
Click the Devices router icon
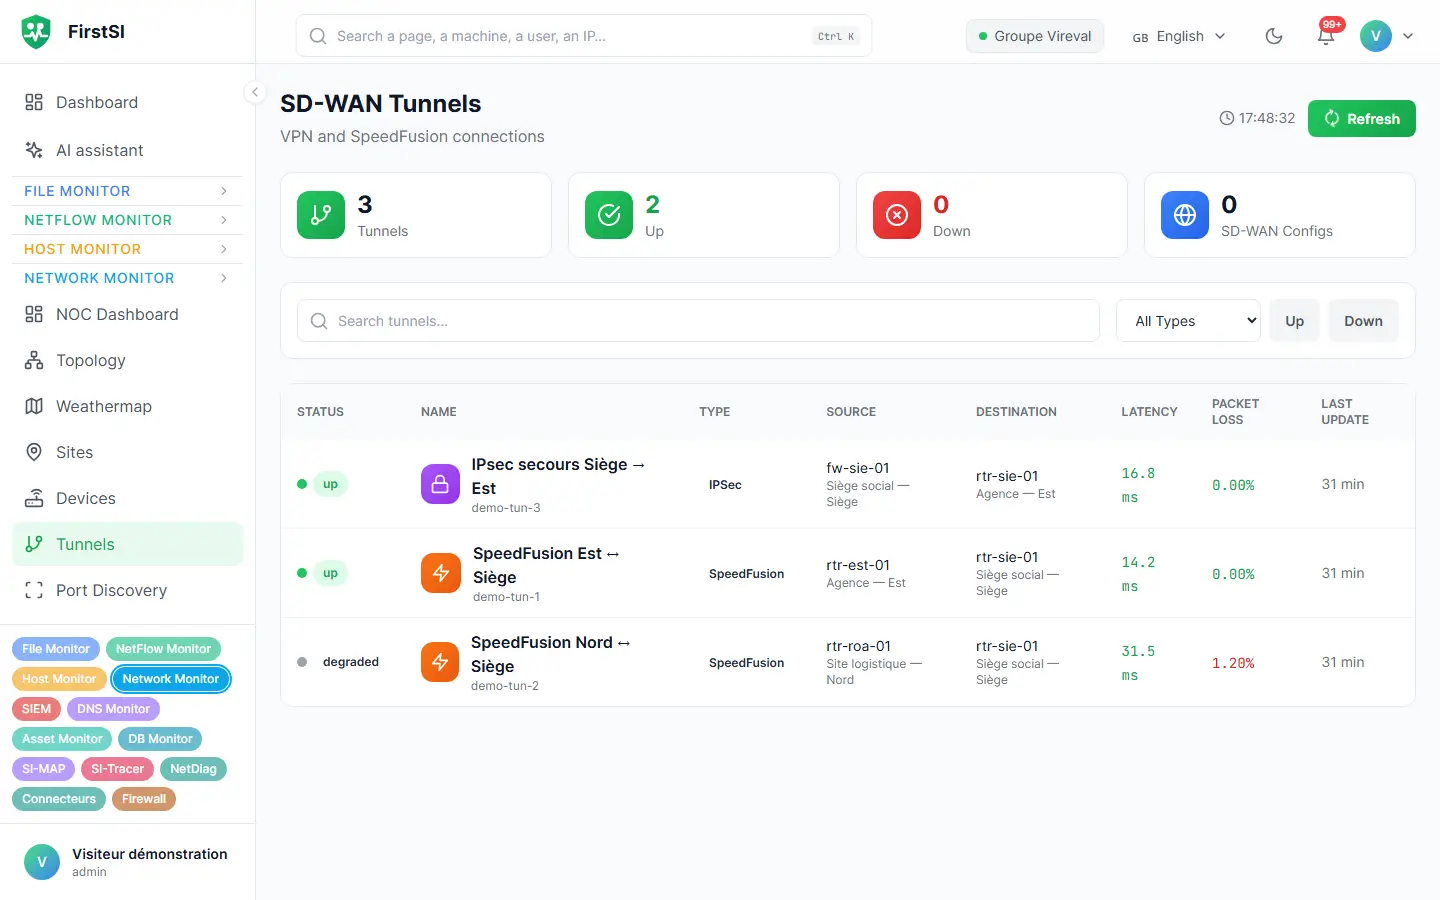tap(34, 498)
